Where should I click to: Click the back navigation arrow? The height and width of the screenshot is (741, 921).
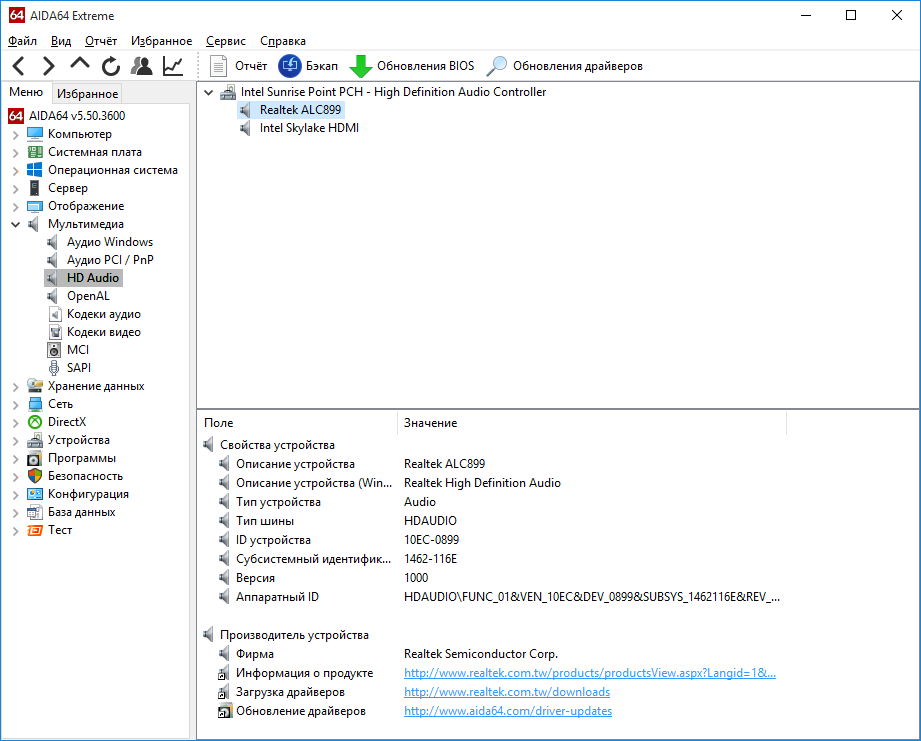19,66
